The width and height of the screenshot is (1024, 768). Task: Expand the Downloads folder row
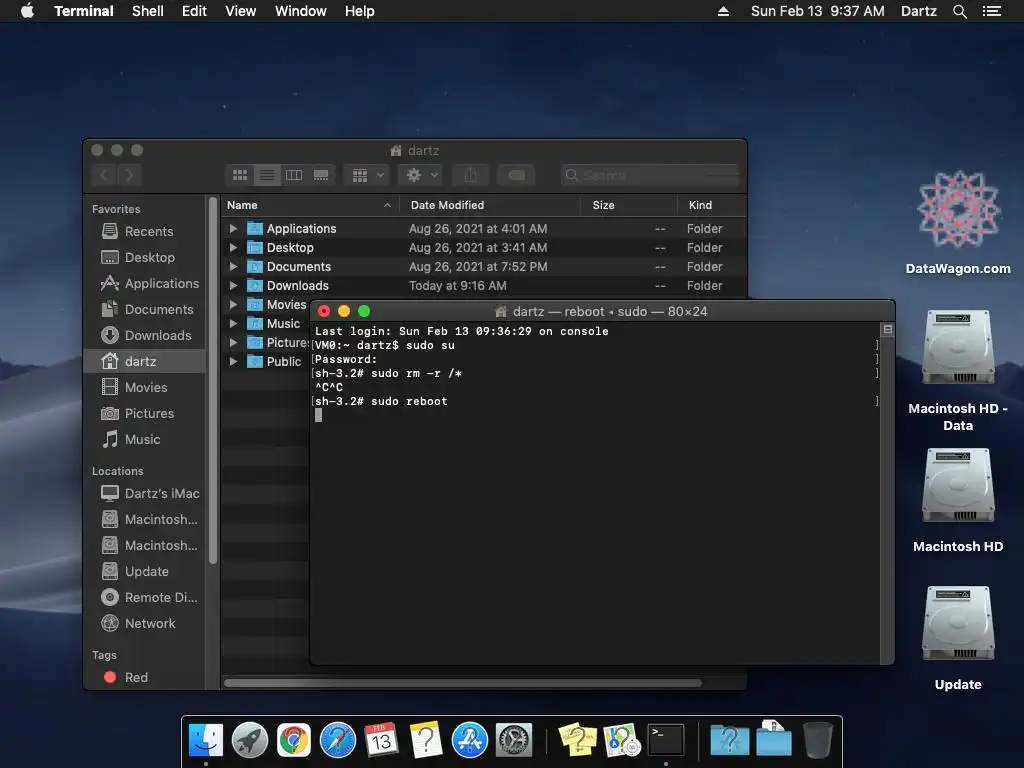tap(233, 285)
